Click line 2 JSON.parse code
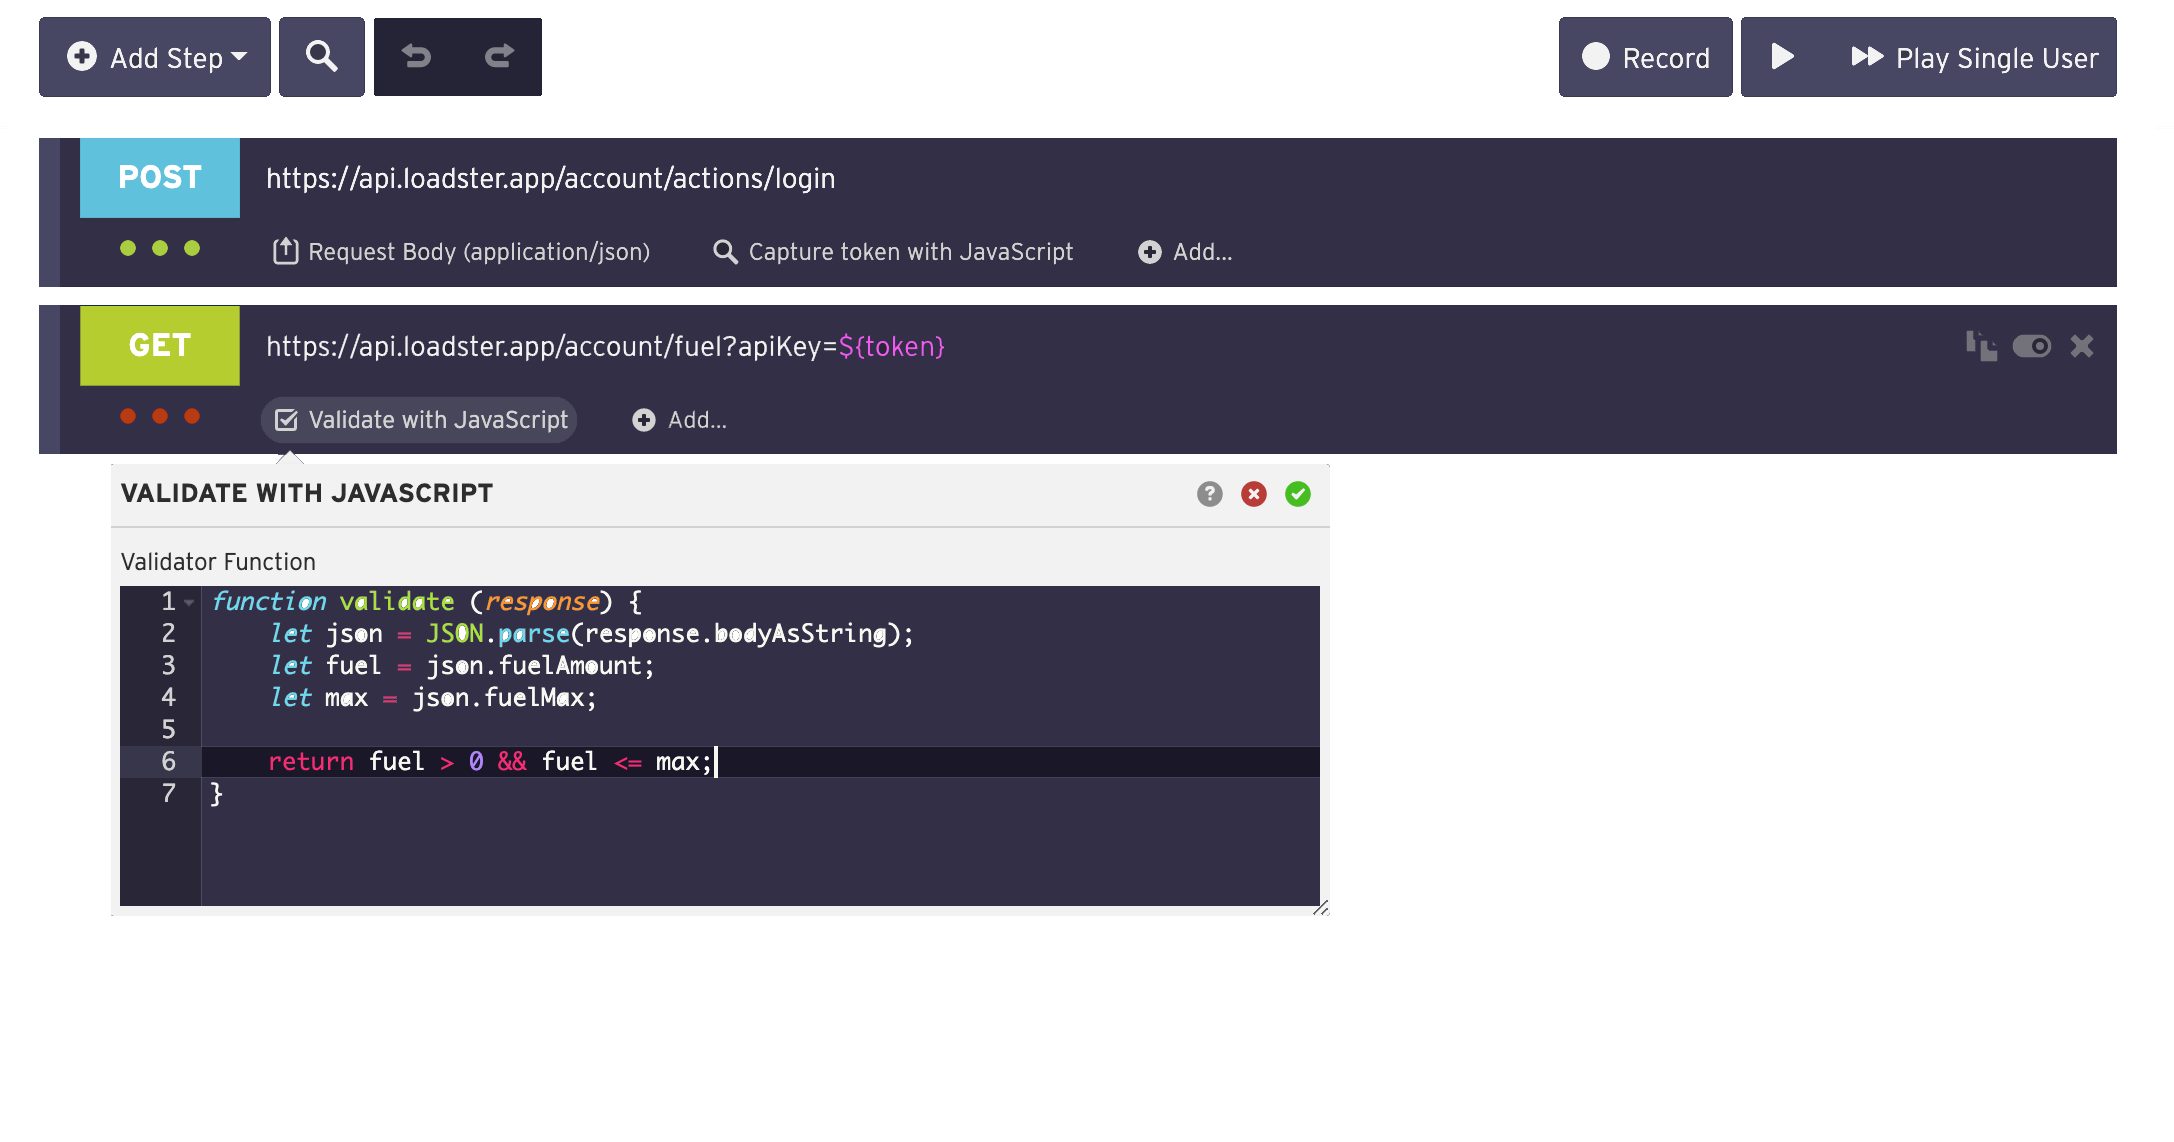This screenshot has width=2174, height=1142. click(x=592, y=633)
